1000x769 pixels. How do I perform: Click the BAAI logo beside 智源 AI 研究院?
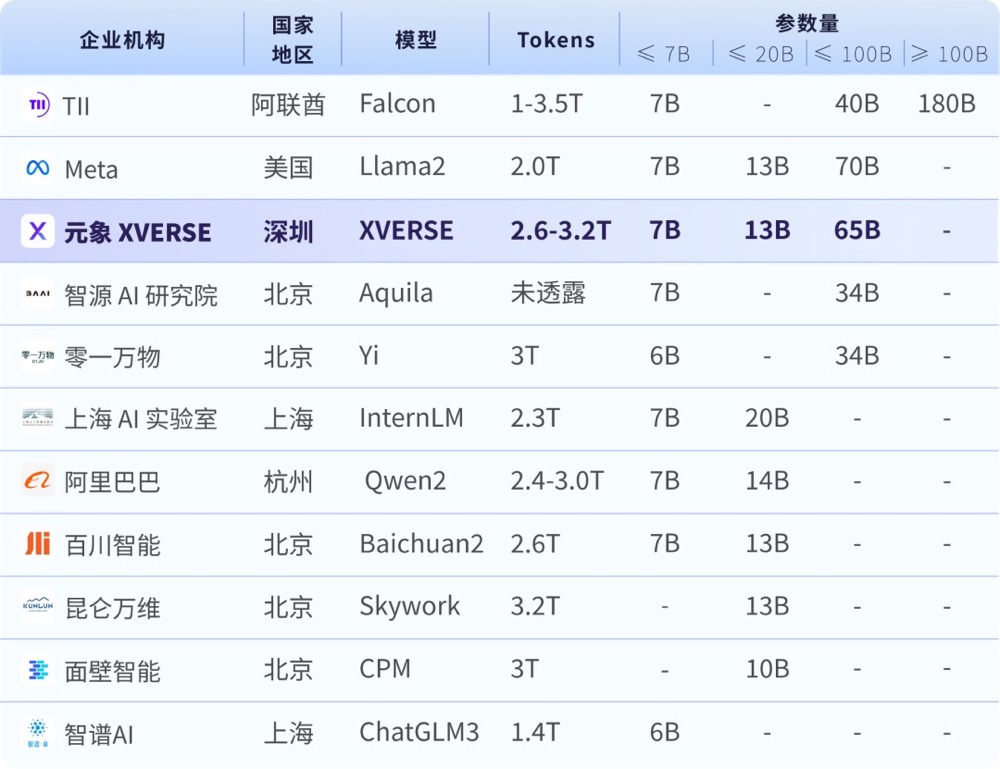(38, 294)
